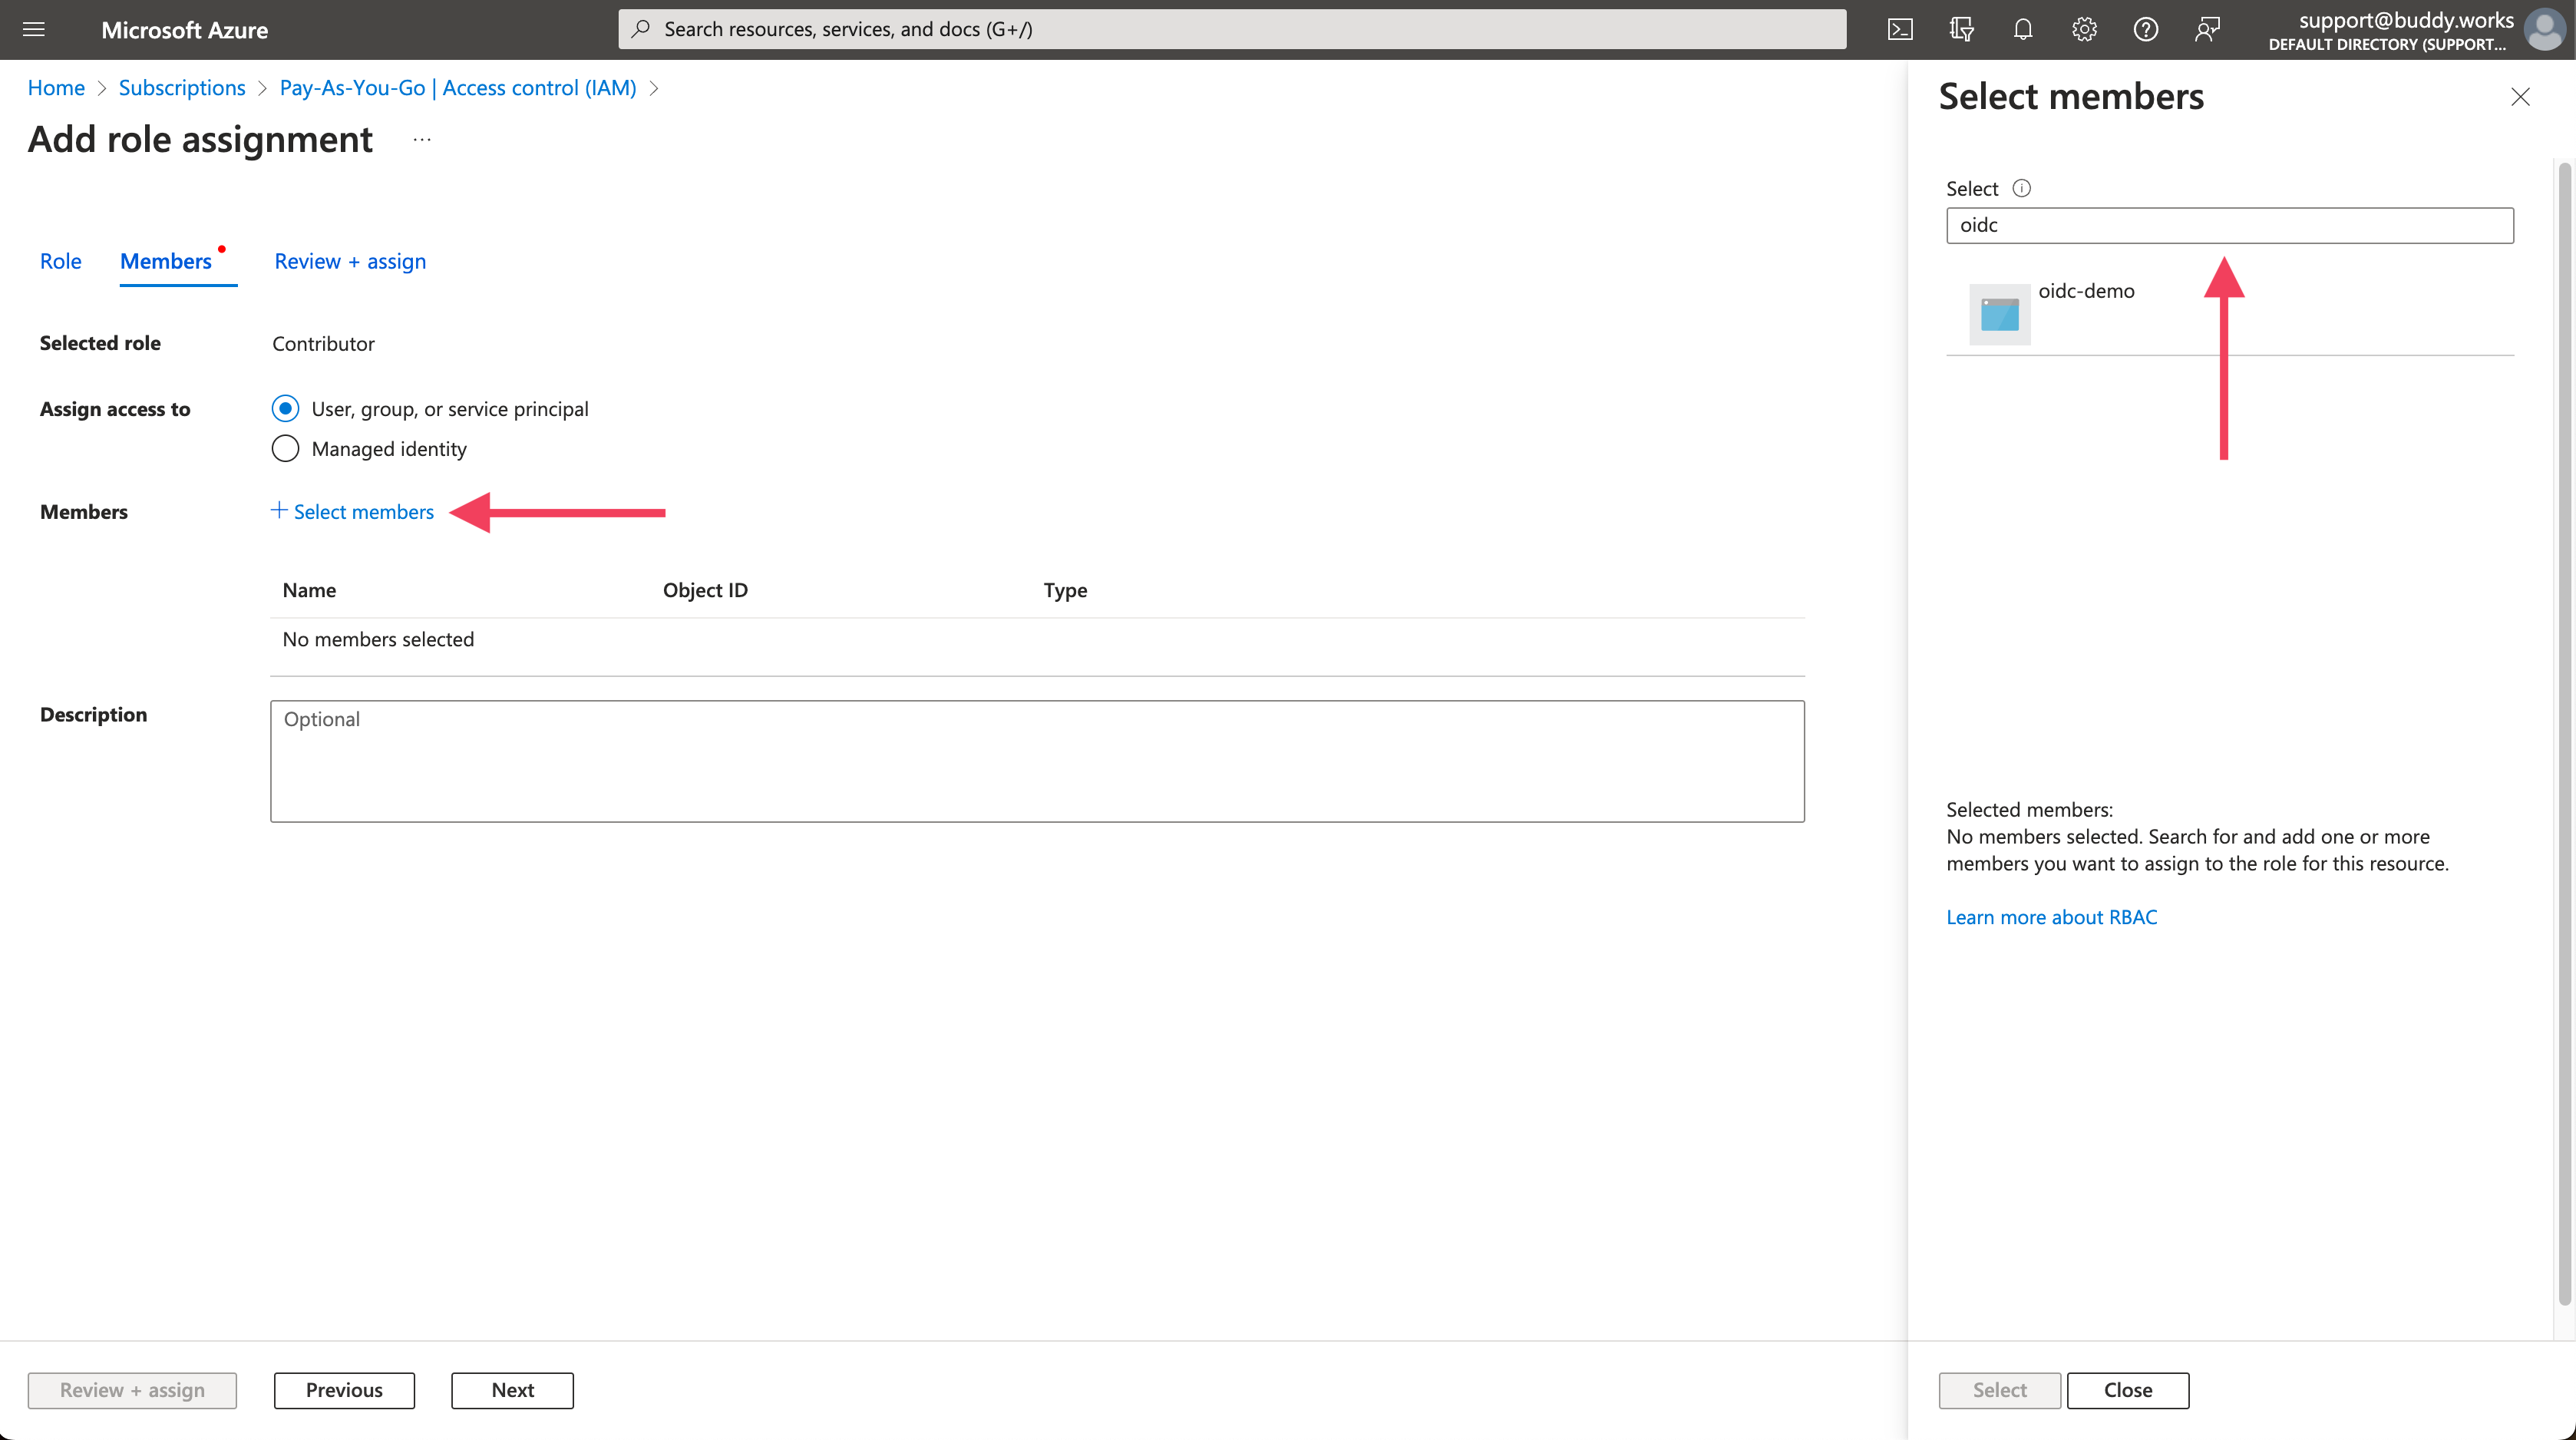Focus the global search resources field
The width and height of the screenshot is (2576, 1440).
[1232, 29]
